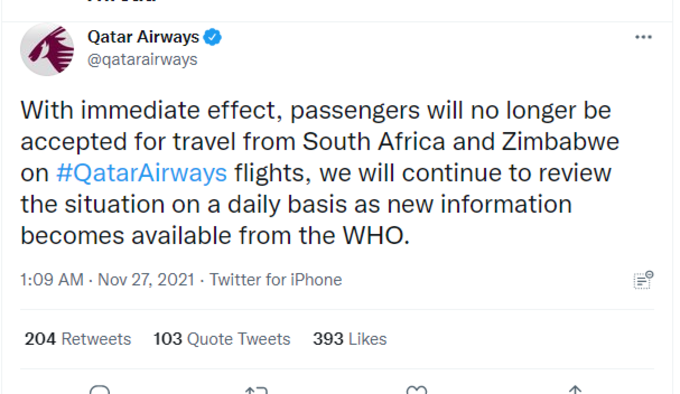
Task: Click the lined-document icon right of the timestamp
Action: click(x=643, y=280)
